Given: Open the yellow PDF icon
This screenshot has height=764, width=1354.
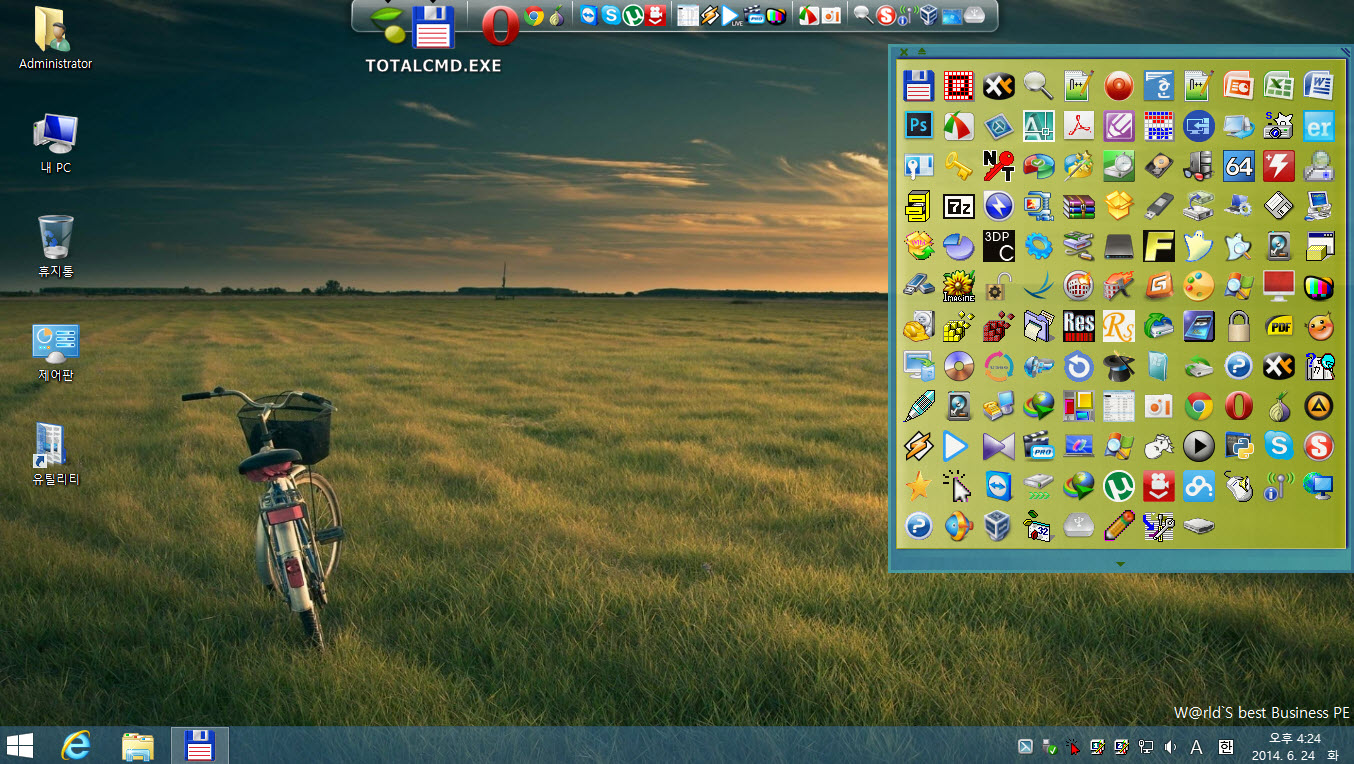Looking at the screenshot, I should (x=1278, y=326).
